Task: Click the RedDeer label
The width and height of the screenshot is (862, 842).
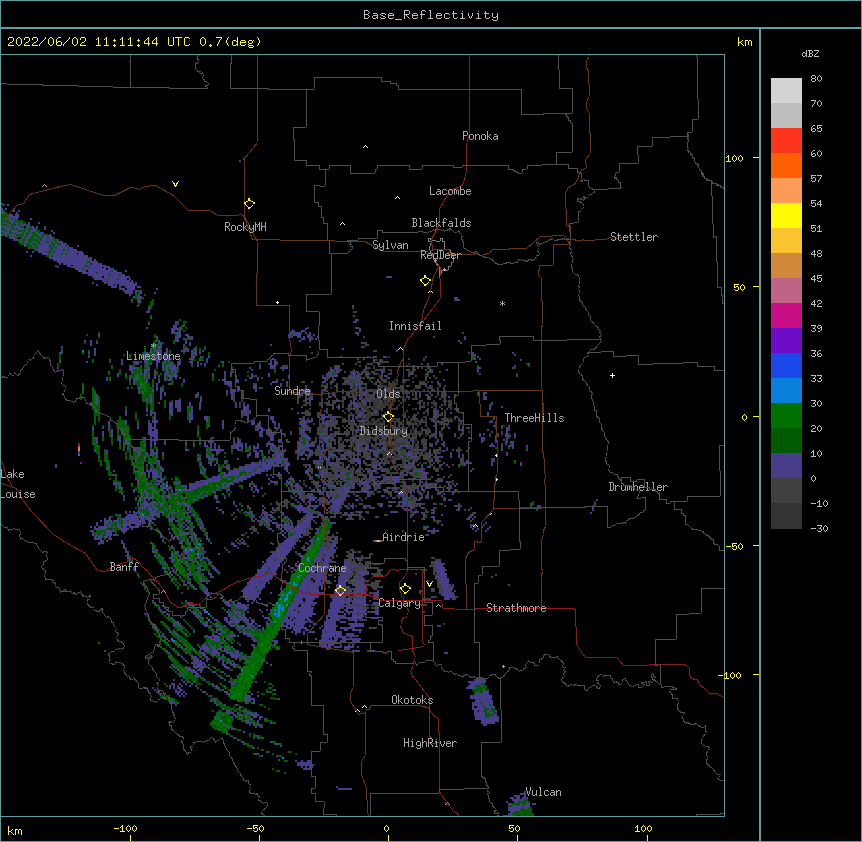Action: [440, 255]
